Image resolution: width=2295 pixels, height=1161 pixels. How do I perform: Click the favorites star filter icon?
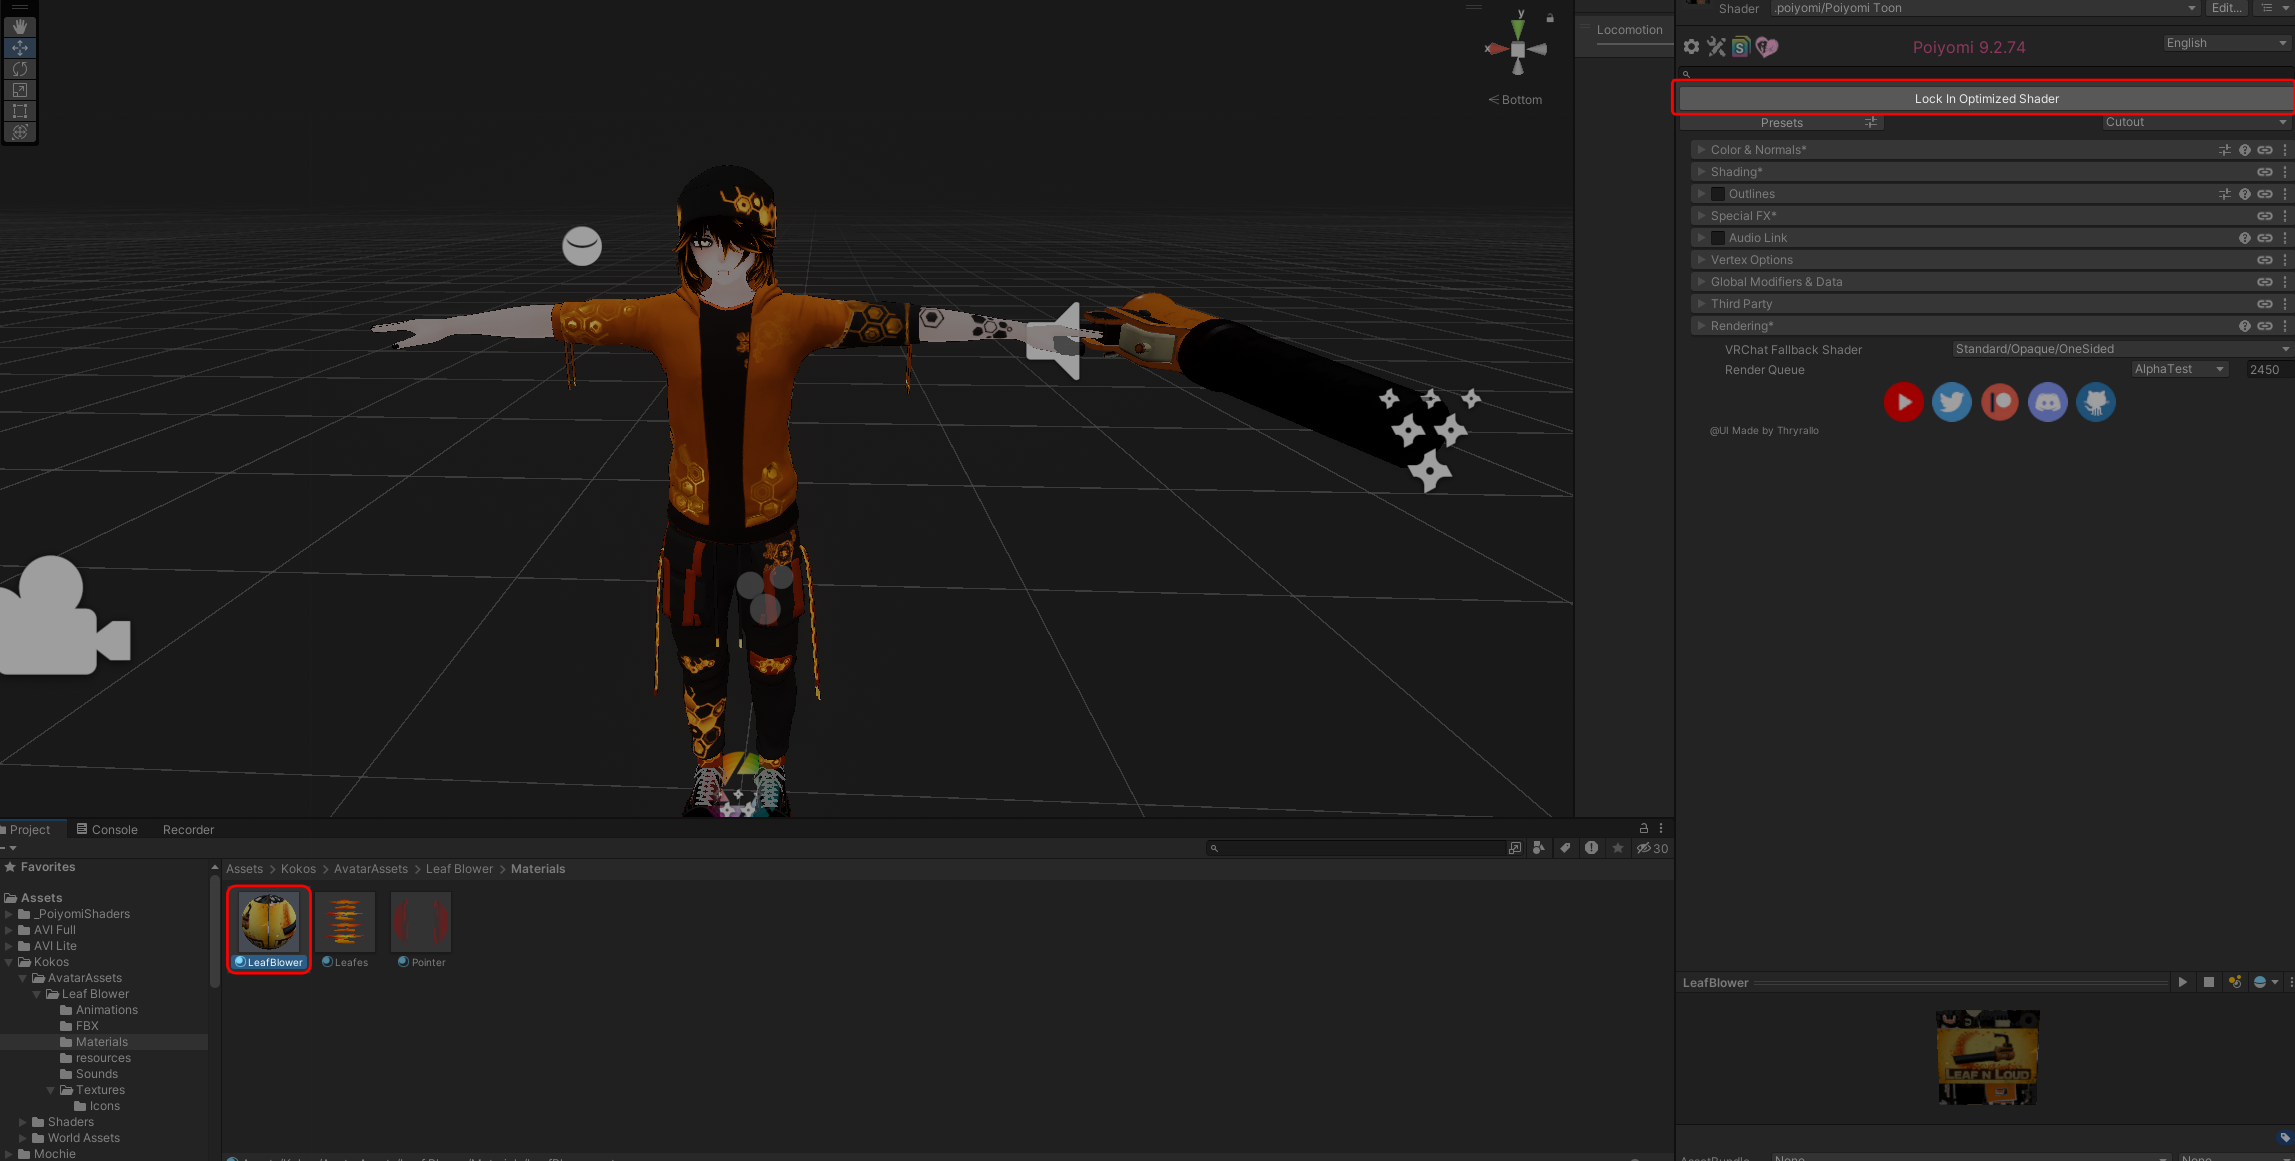[x=1618, y=848]
